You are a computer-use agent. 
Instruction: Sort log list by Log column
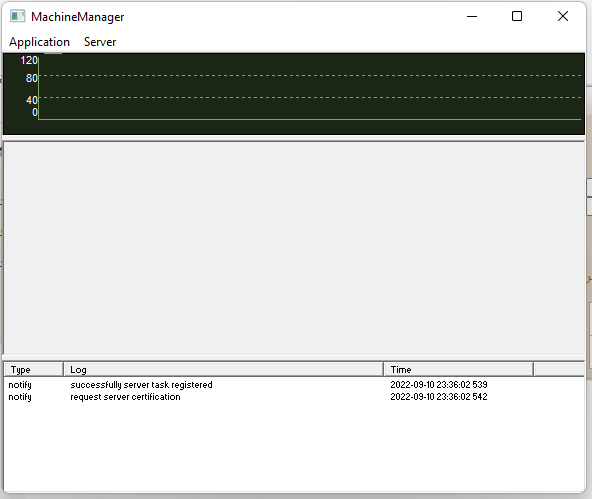coord(224,369)
